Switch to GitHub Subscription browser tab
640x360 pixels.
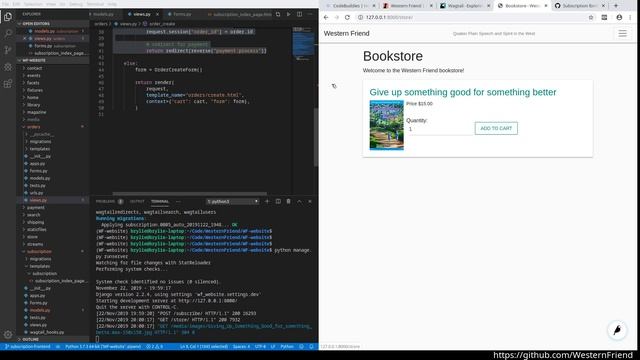tap(580, 6)
